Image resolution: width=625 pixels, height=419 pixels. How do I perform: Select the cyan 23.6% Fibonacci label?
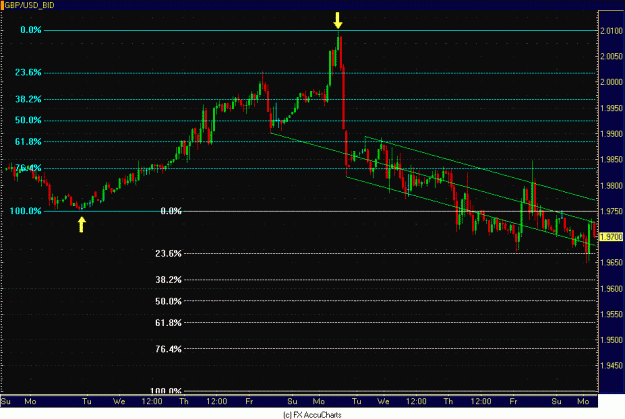point(28,72)
